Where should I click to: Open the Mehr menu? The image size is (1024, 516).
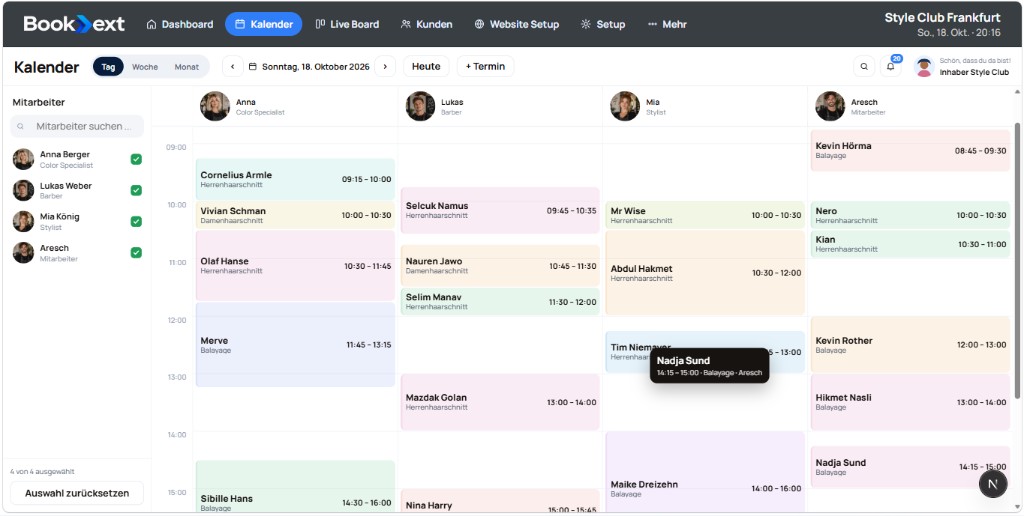tap(667, 24)
